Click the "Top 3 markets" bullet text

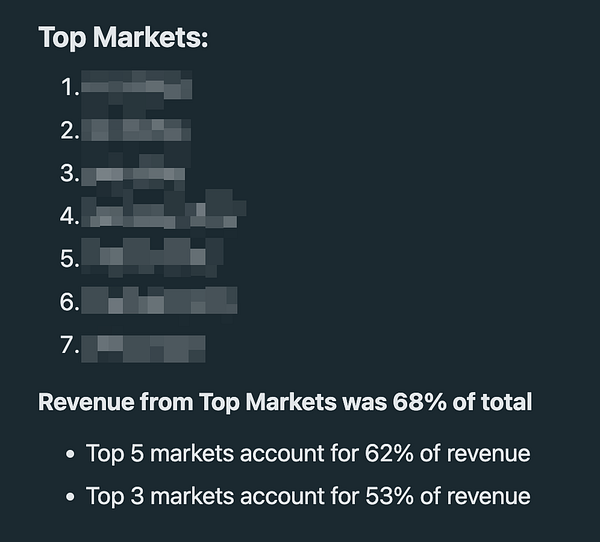[308, 496]
